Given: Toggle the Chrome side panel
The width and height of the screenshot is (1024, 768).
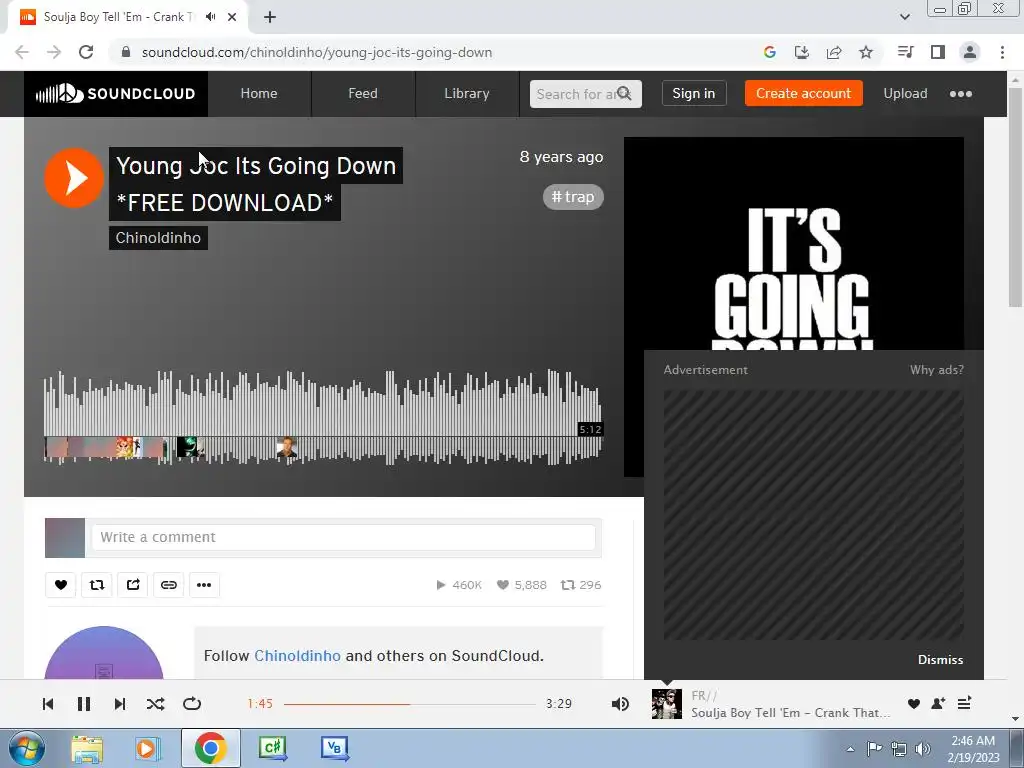Looking at the screenshot, I should (x=938, y=52).
